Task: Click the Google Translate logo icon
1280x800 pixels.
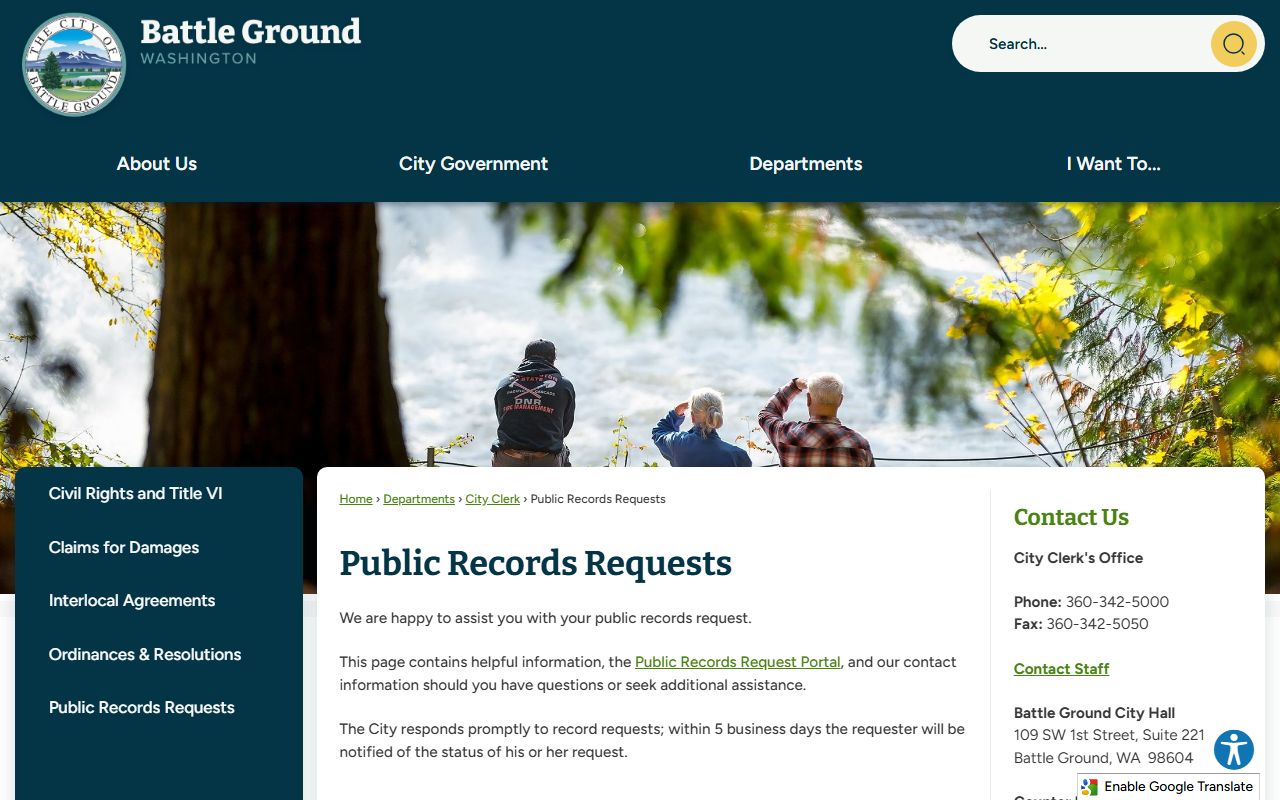Action: point(1090,787)
